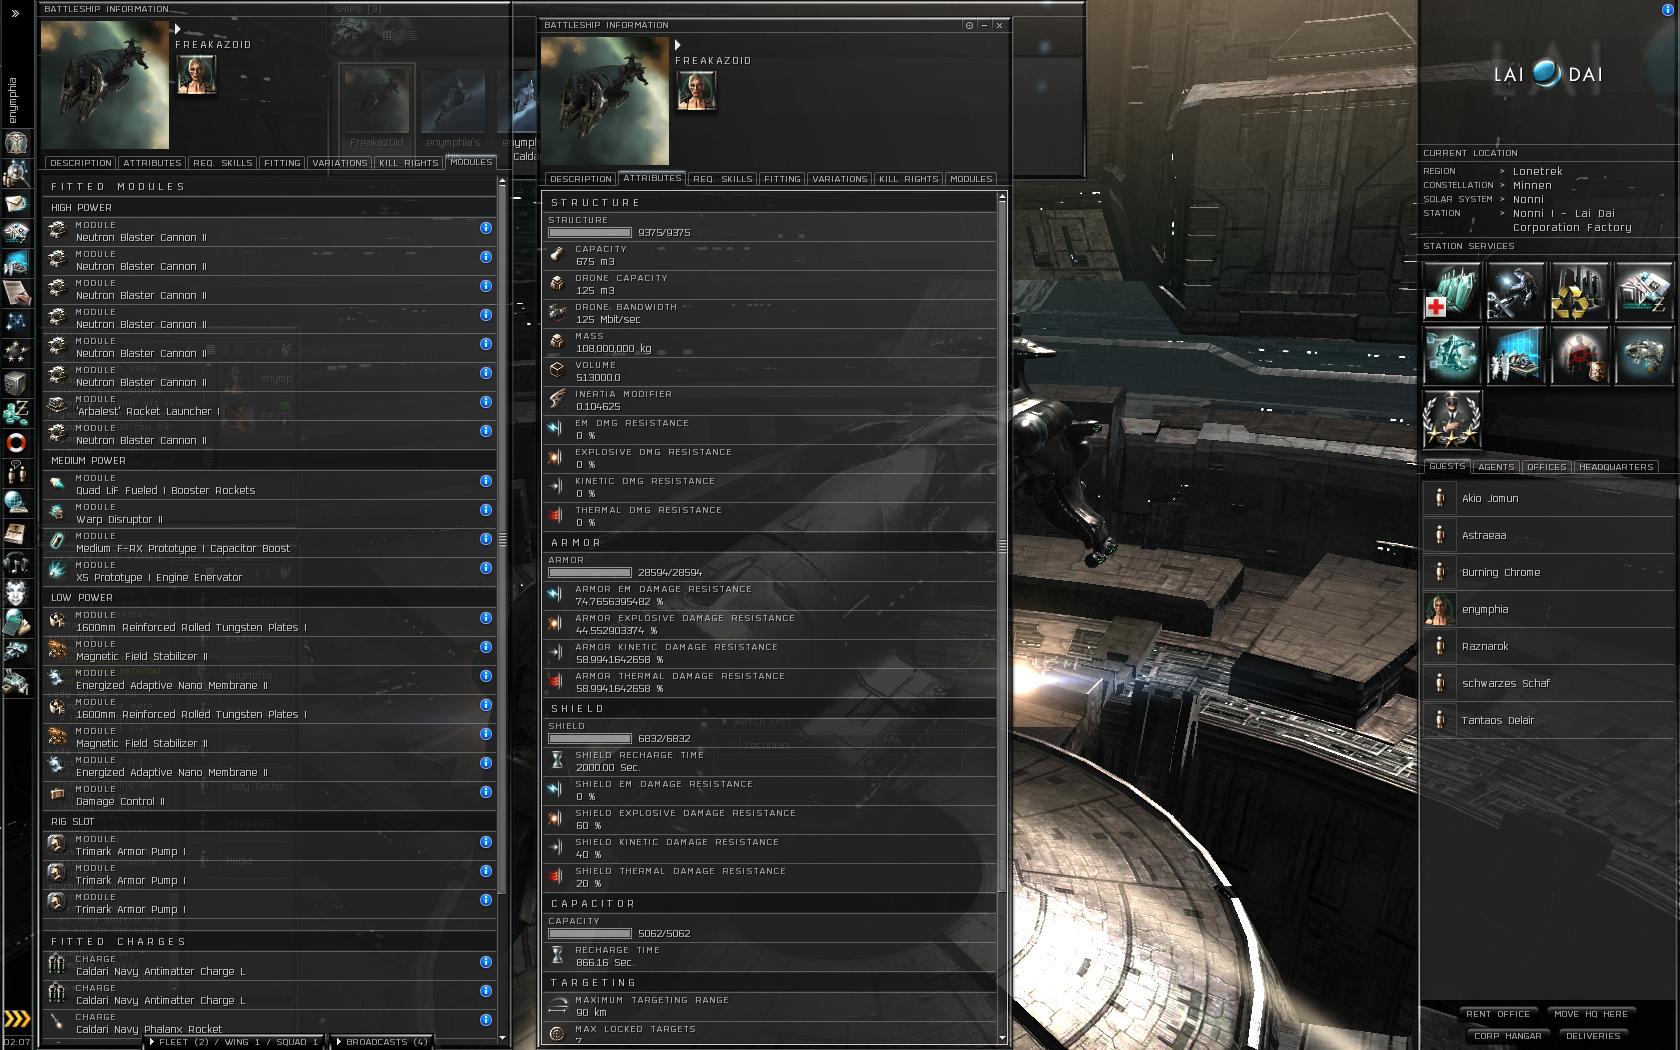Open the Jukebox headphones icon
The height and width of the screenshot is (1050, 1680).
point(16,561)
